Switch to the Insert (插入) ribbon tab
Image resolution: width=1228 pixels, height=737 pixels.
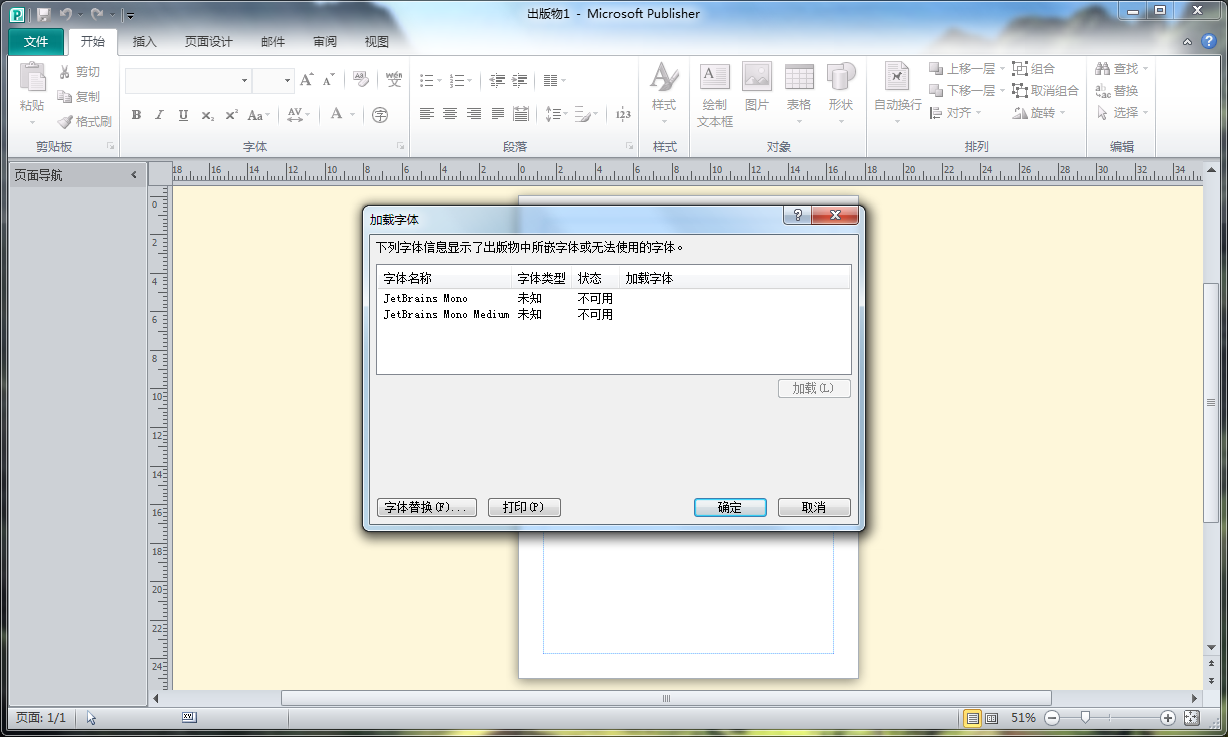145,41
